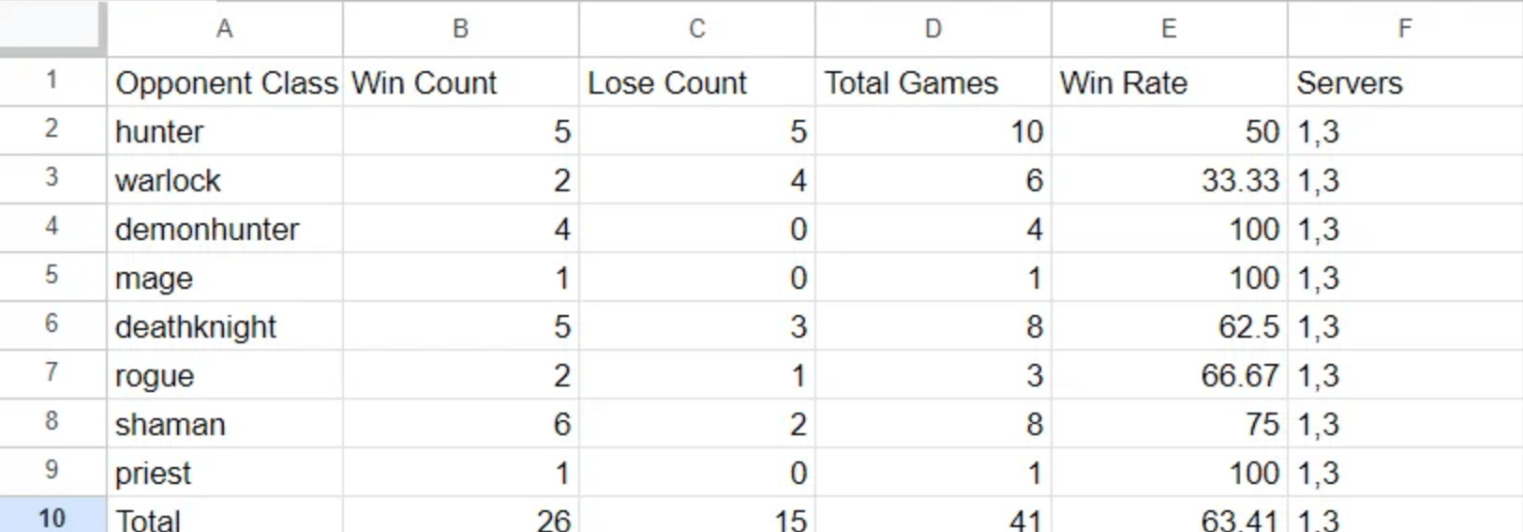Image resolution: width=1523 pixels, height=532 pixels.
Task: Select the hunter Total Games cell
Action: (932, 132)
